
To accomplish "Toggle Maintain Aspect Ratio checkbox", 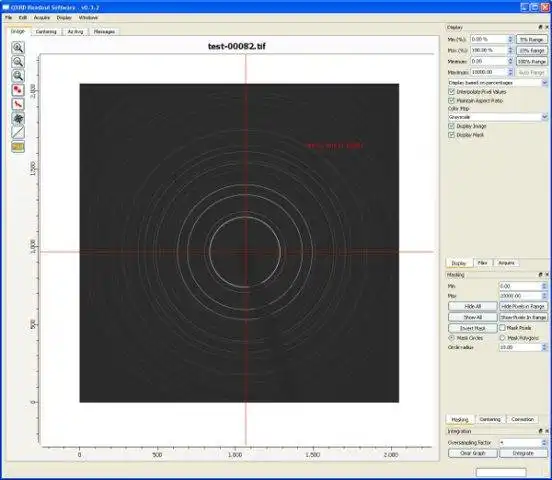I will [452, 101].
